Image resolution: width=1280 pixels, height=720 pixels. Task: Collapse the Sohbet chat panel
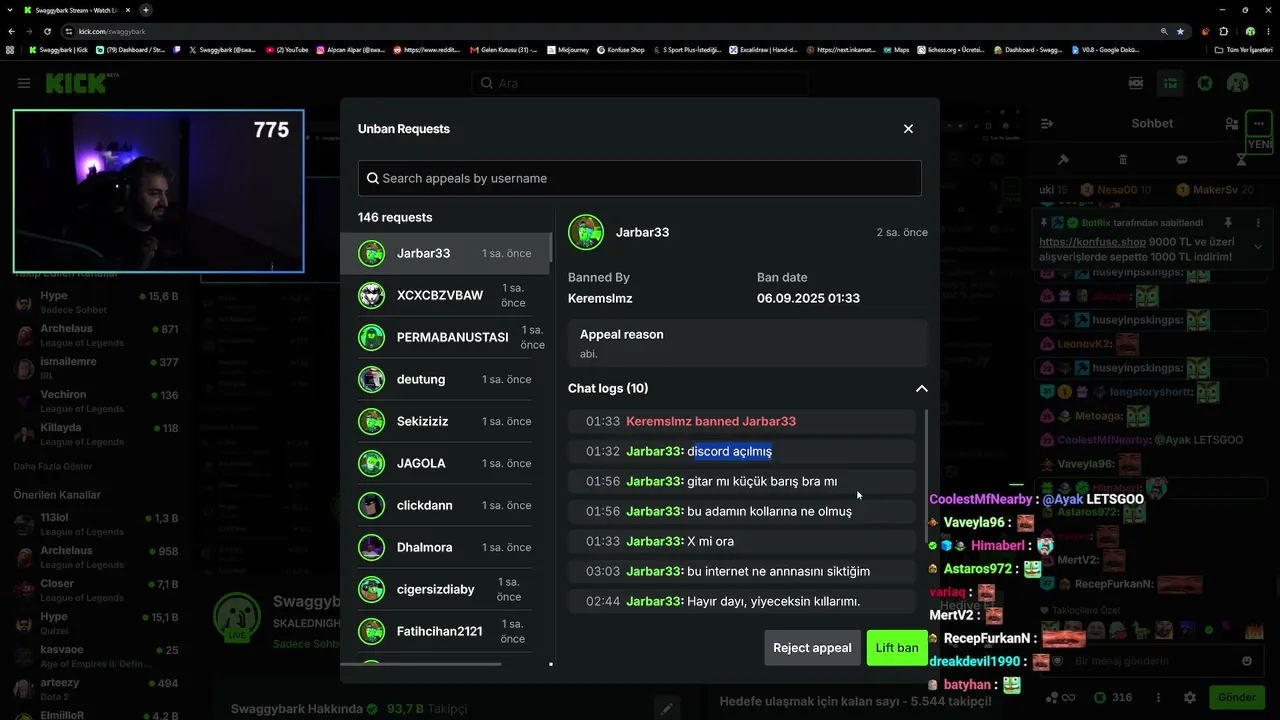click(x=1047, y=124)
